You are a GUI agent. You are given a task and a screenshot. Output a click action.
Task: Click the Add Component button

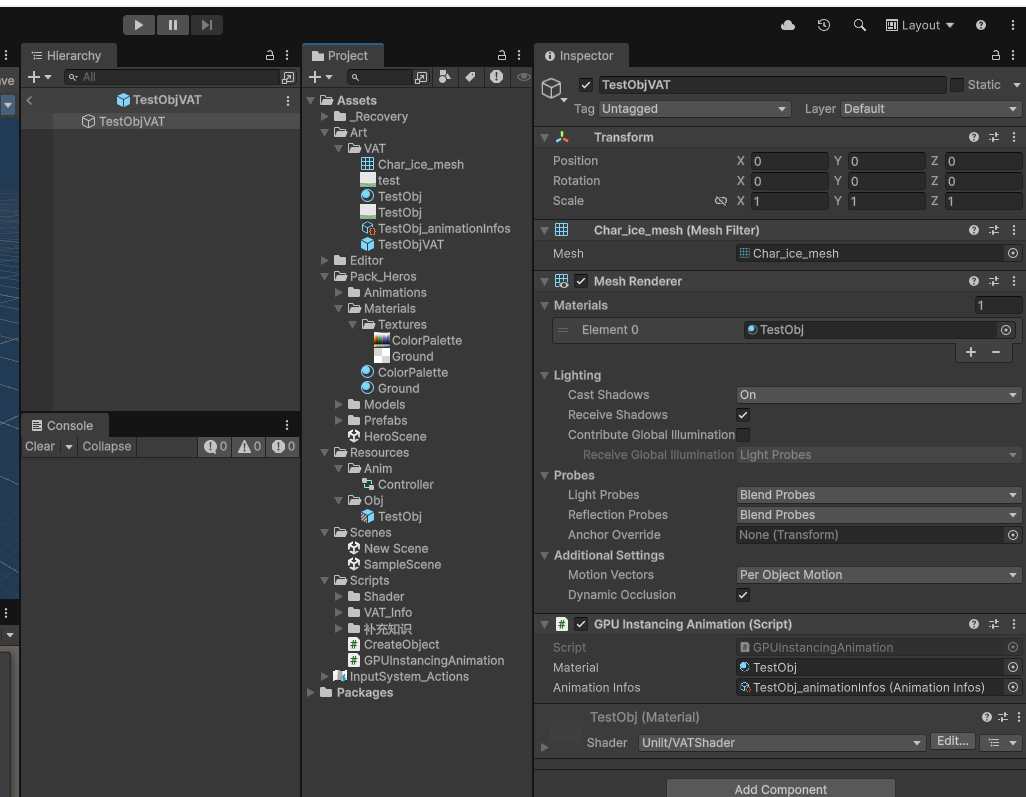[x=780, y=789]
